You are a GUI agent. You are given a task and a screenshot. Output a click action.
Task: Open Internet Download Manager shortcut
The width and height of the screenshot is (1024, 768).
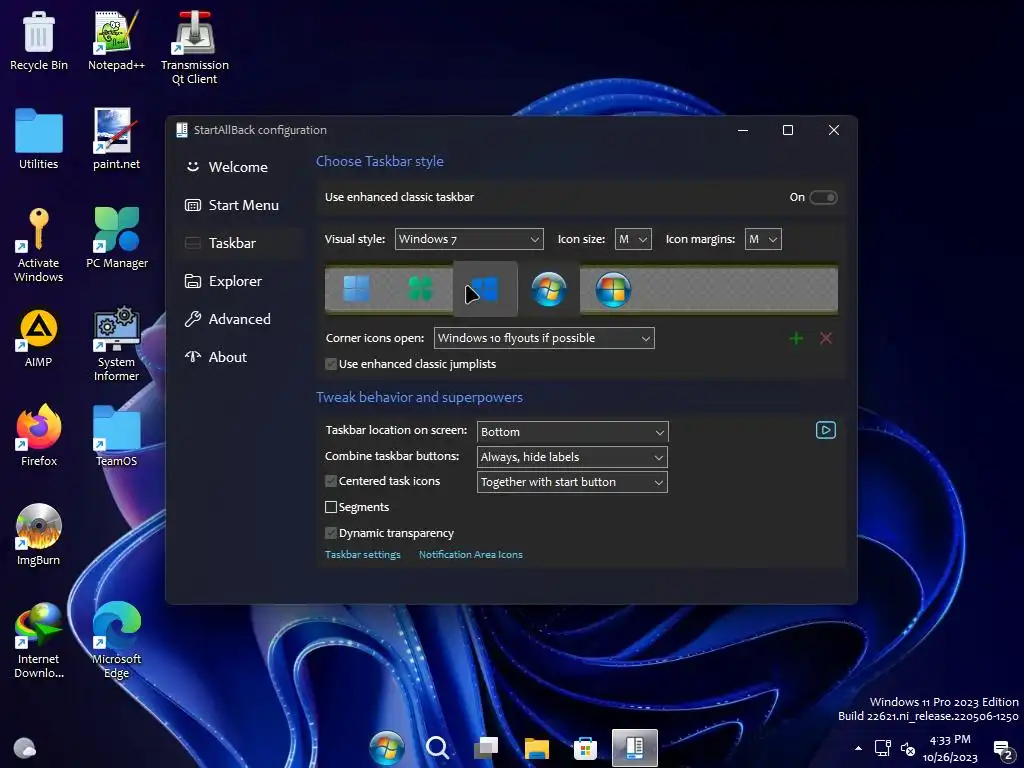click(39, 641)
